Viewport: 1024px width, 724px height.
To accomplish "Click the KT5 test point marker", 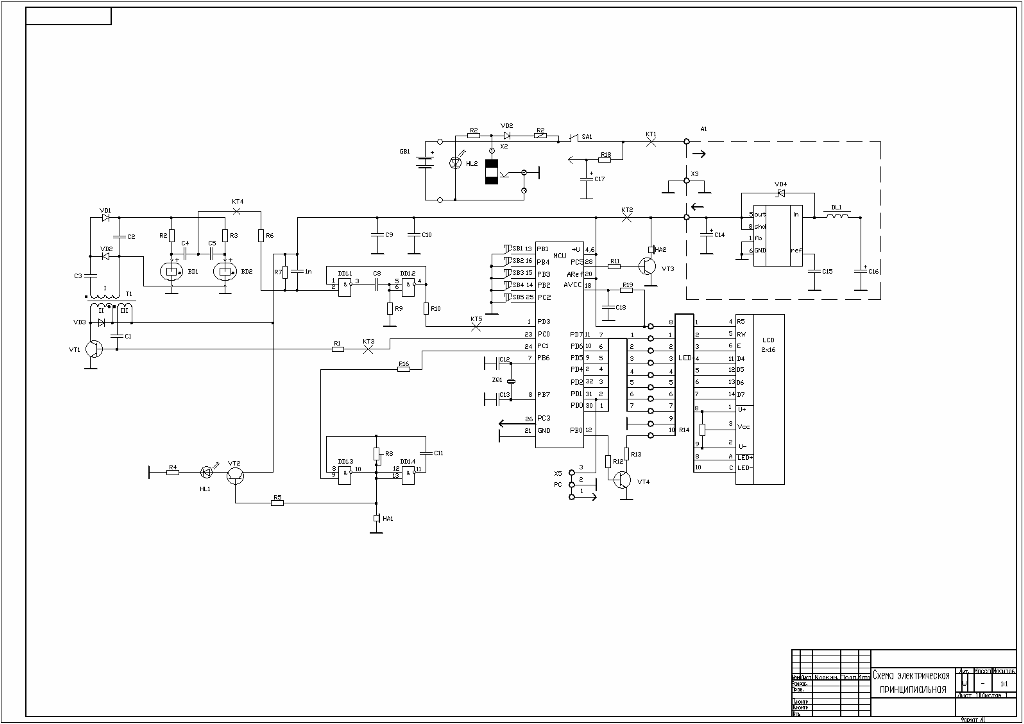I will [475, 326].
